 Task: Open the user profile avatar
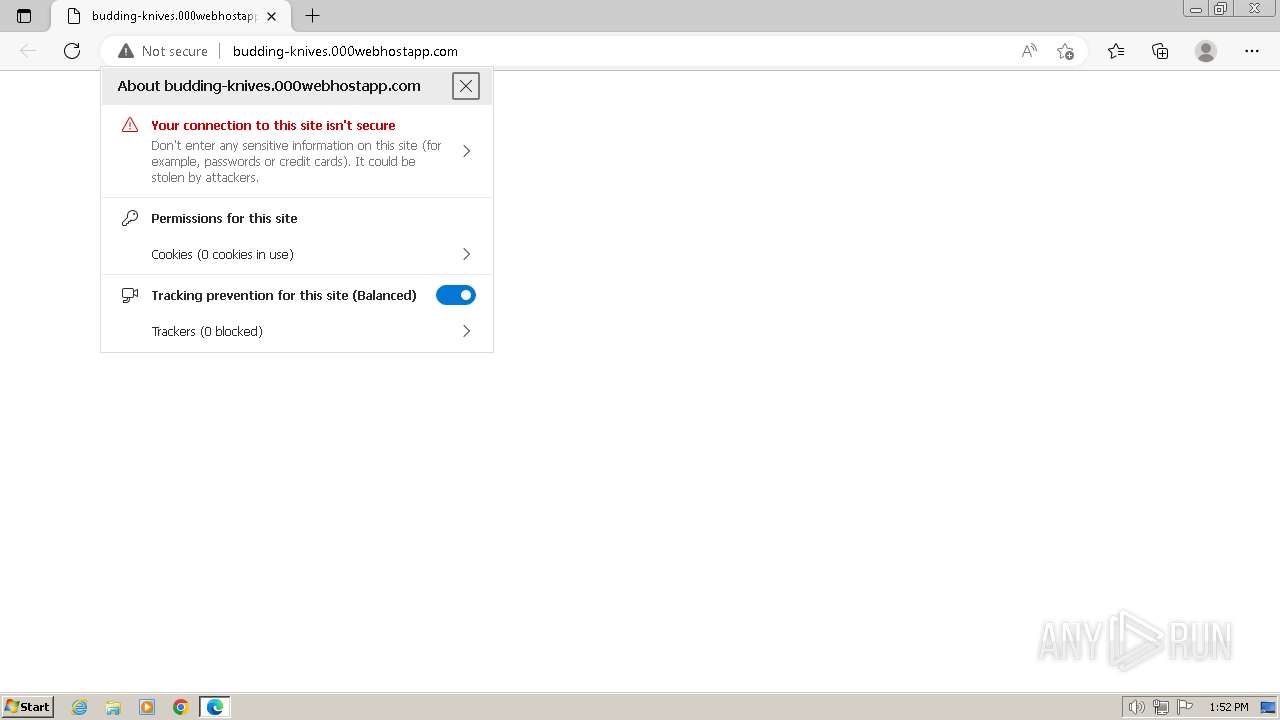point(1206,51)
